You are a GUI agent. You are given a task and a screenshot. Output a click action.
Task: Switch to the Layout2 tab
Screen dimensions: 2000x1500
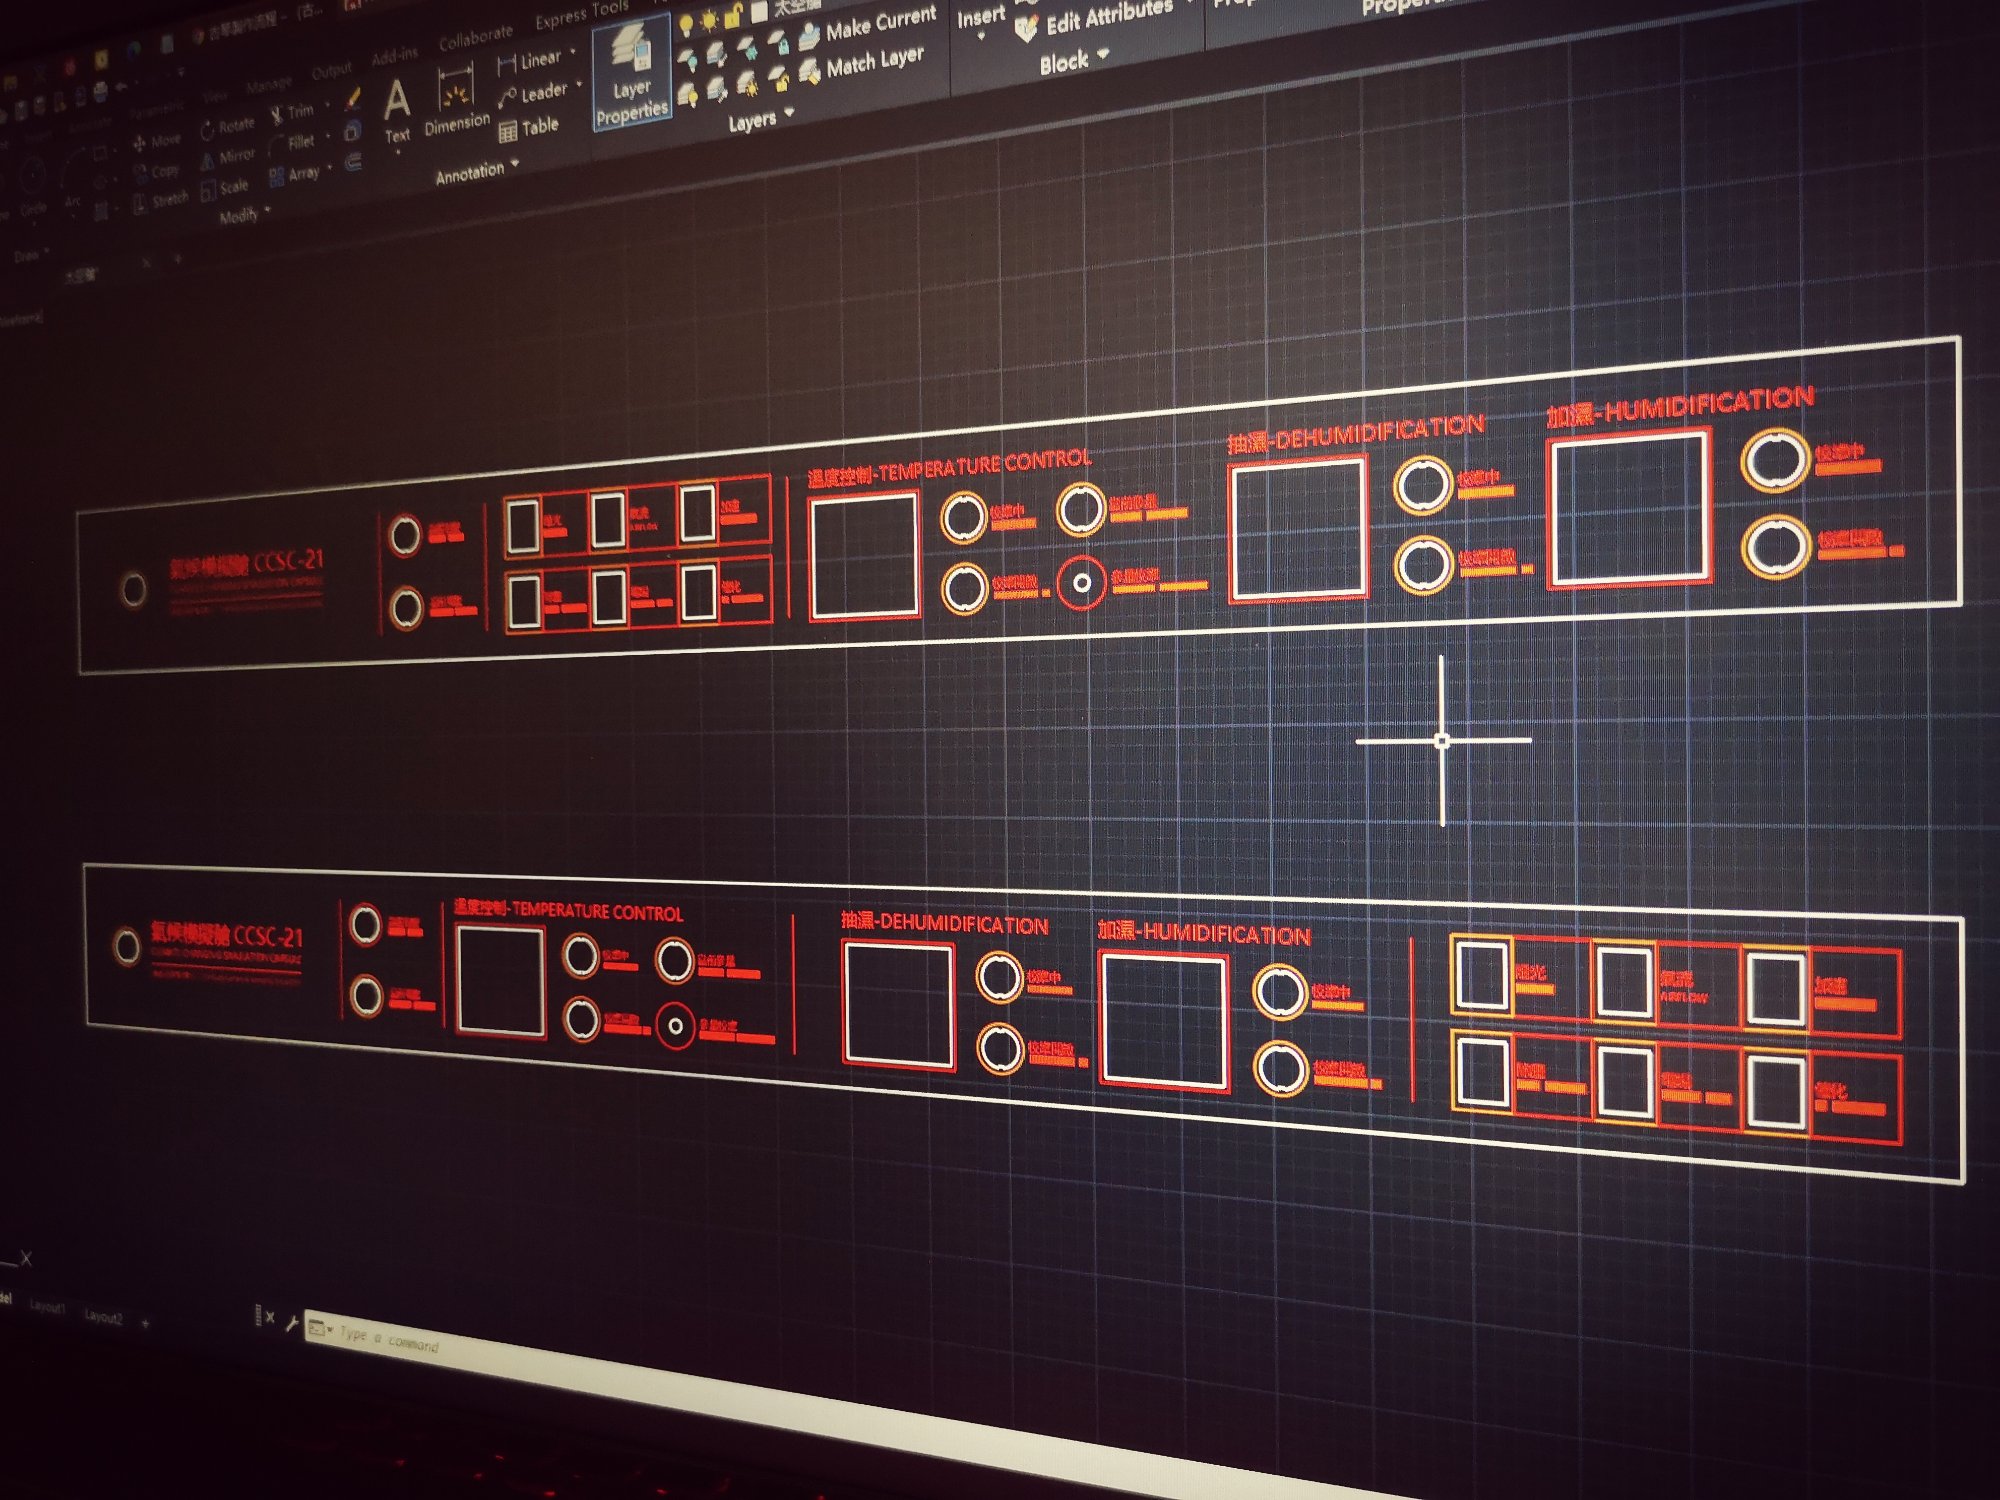pos(103,1316)
